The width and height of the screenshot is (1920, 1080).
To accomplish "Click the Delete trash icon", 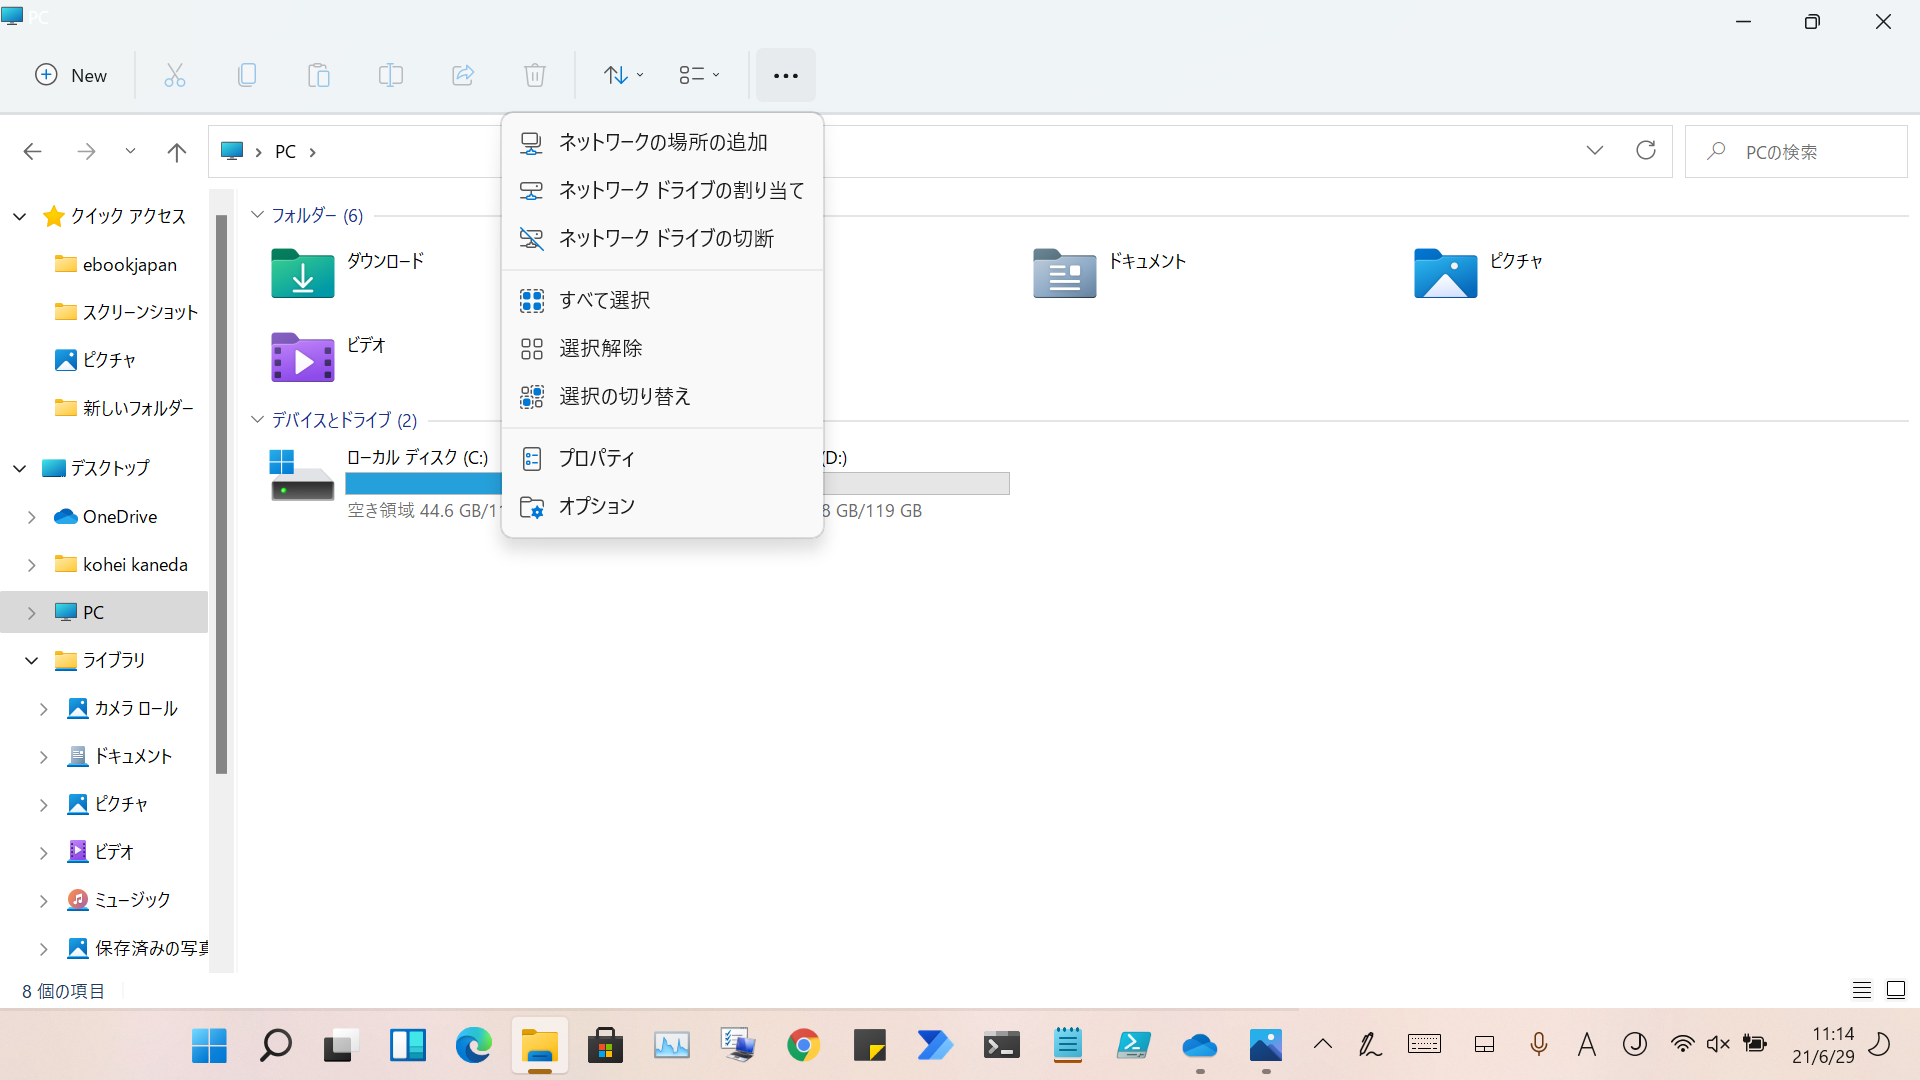I will point(535,75).
